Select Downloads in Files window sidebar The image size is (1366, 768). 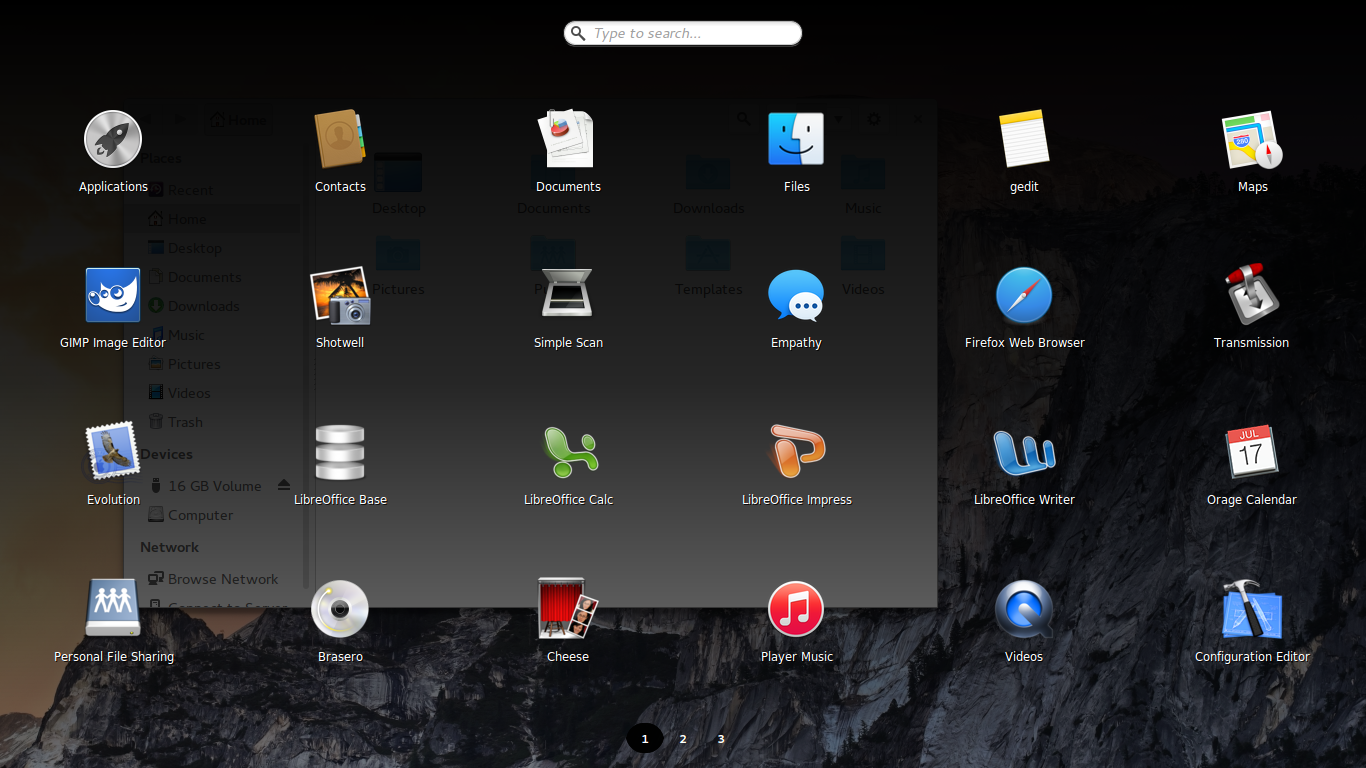point(203,306)
